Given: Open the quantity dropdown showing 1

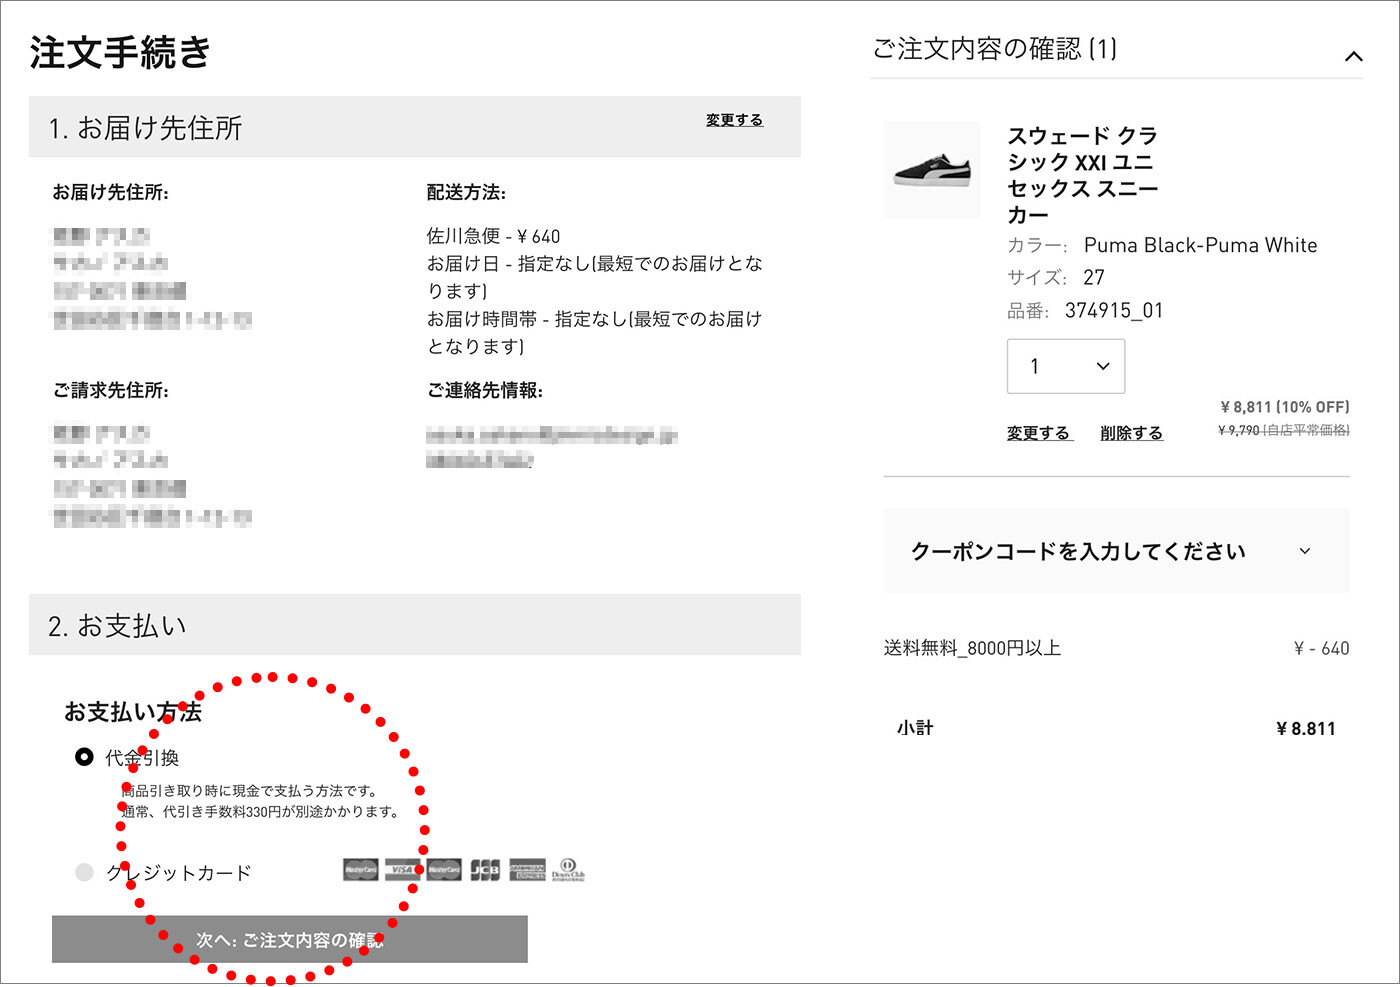Looking at the screenshot, I should [1066, 366].
